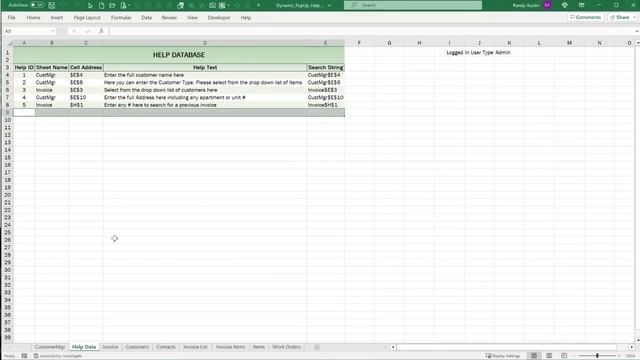Image resolution: width=640 pixels, height=360 pixels.
Task: Click cell 'Select from the drop down list of customers here'
Action: (205, 90)
